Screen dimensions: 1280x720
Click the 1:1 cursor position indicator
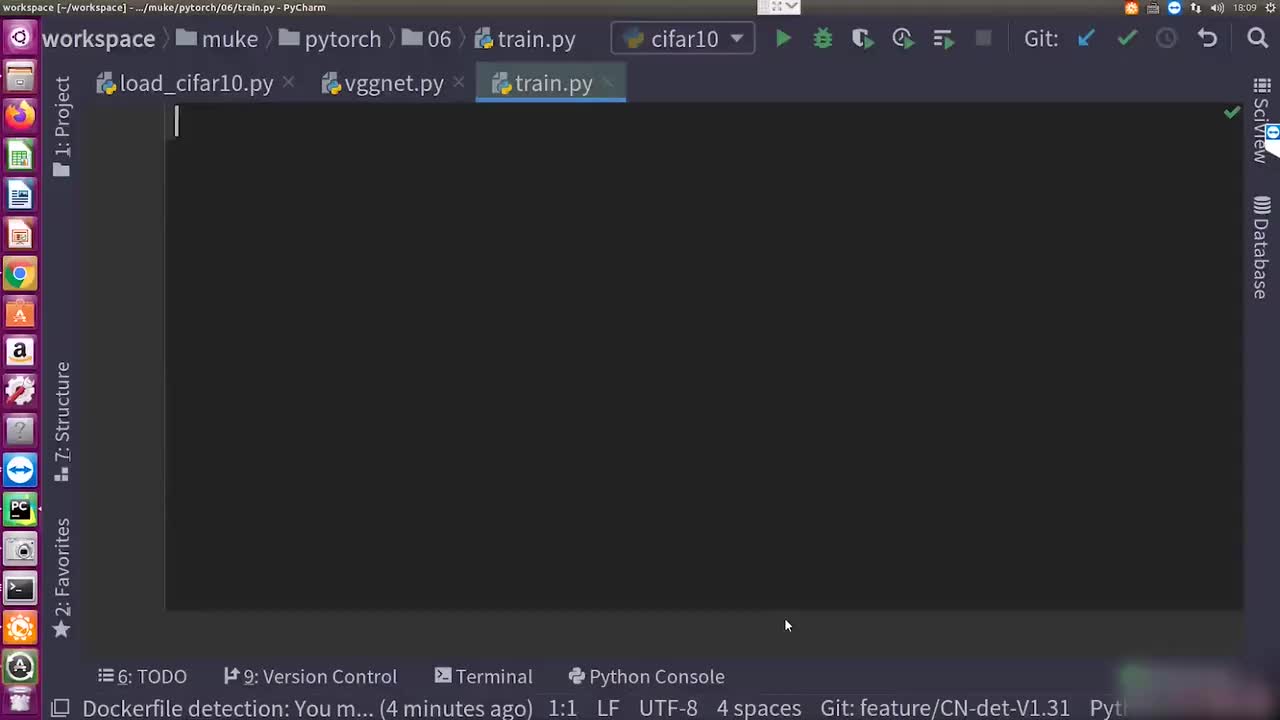(x=562, y=709)
